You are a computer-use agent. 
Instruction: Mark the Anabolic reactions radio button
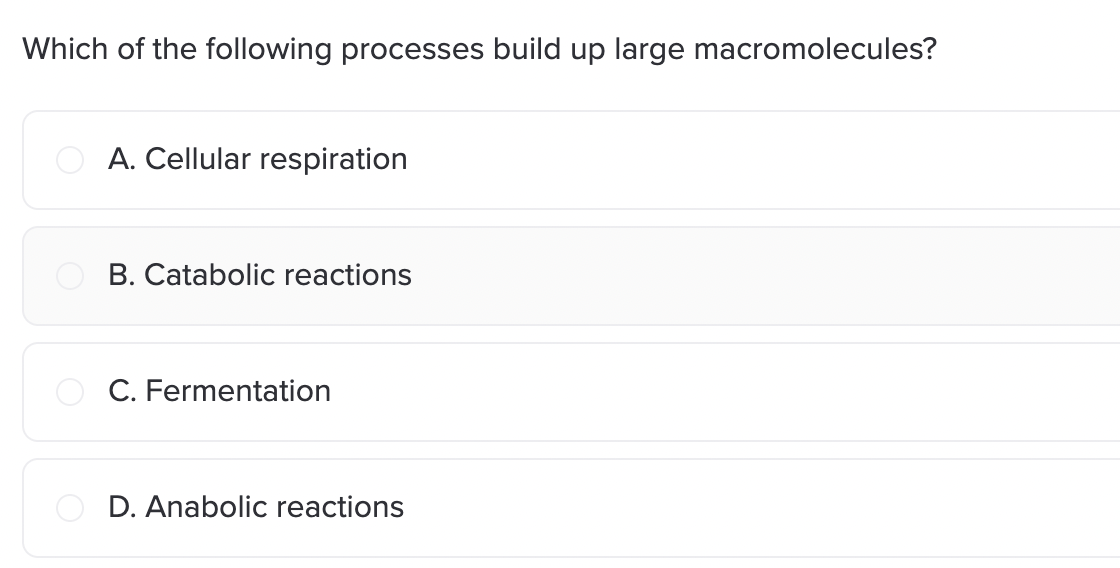point(70,507)
